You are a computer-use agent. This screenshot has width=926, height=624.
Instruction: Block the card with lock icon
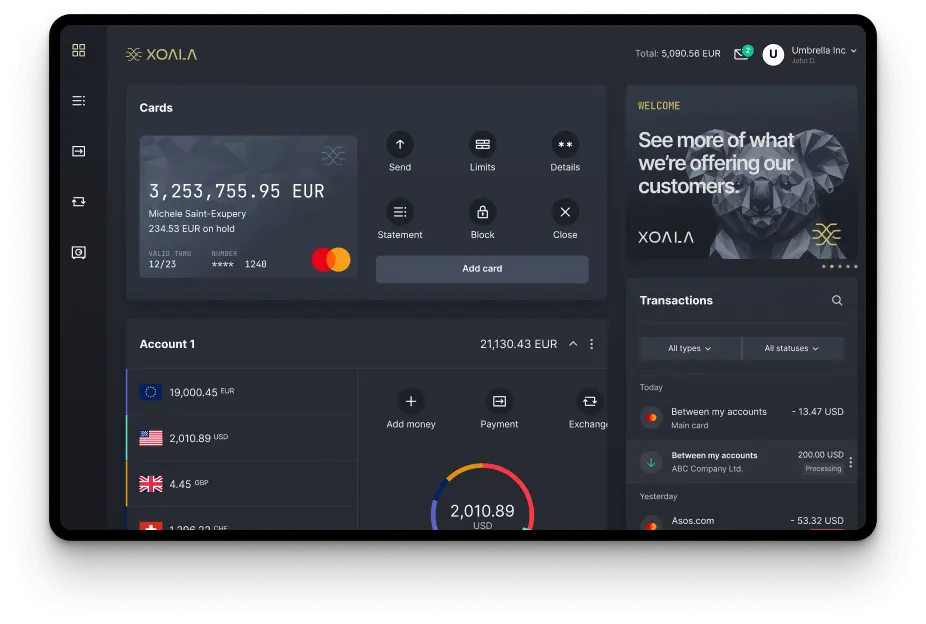(482, 212)
